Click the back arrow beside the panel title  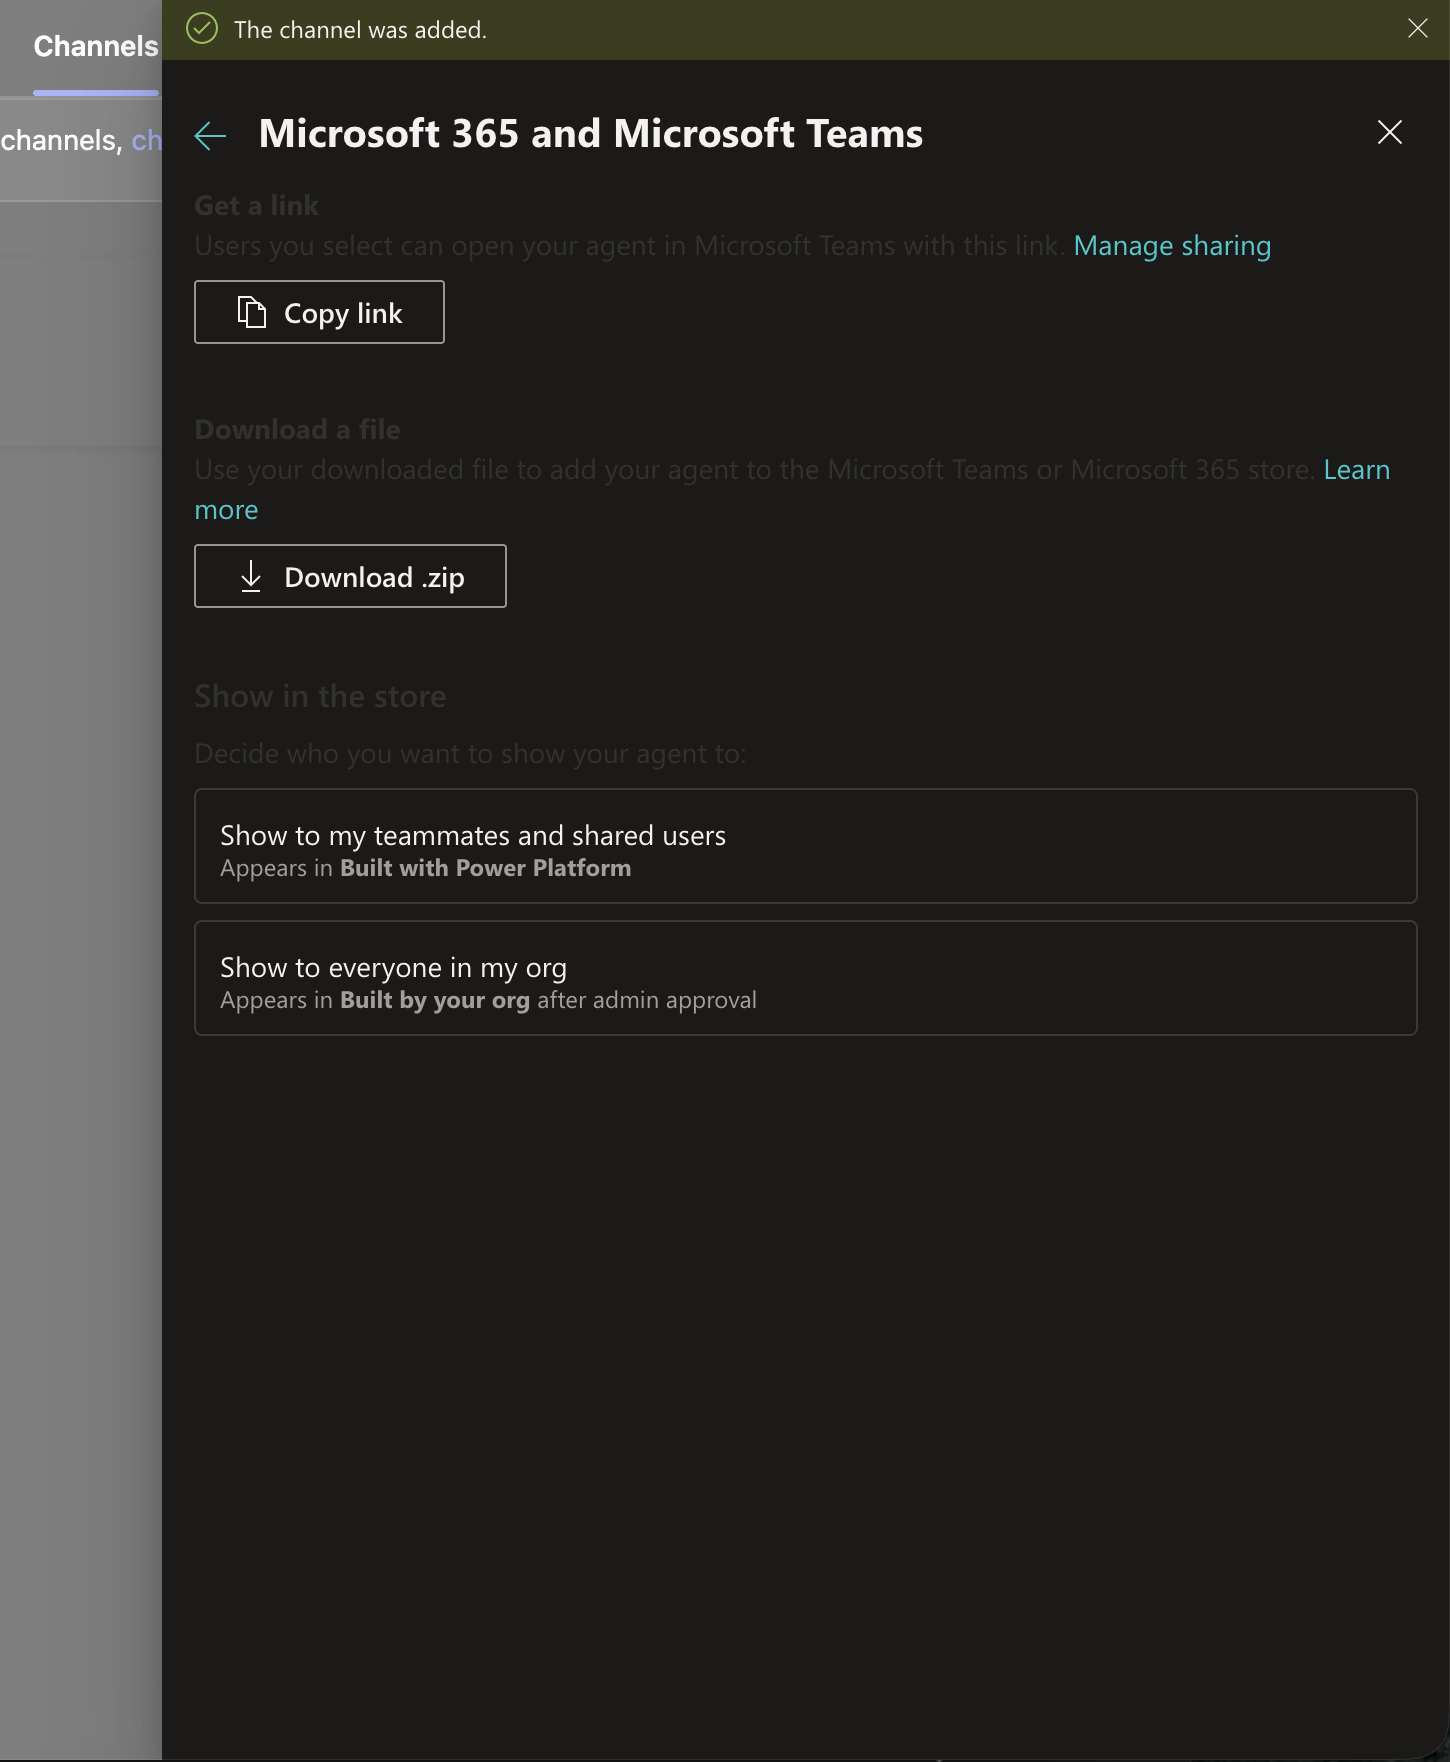(210, 135)
